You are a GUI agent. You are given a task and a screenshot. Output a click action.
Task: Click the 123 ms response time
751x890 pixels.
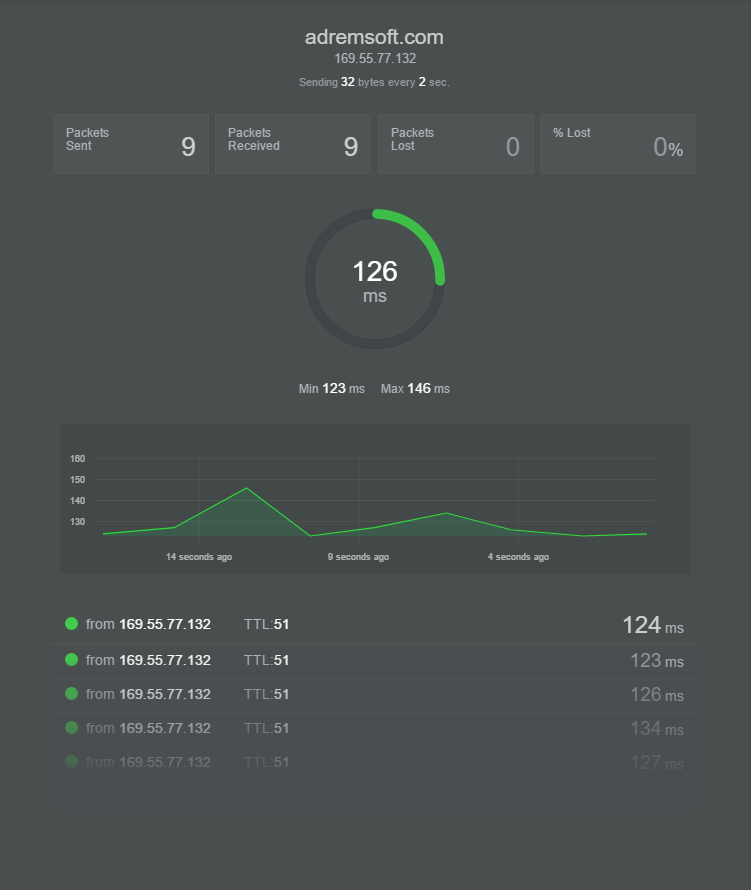(657, 661)
